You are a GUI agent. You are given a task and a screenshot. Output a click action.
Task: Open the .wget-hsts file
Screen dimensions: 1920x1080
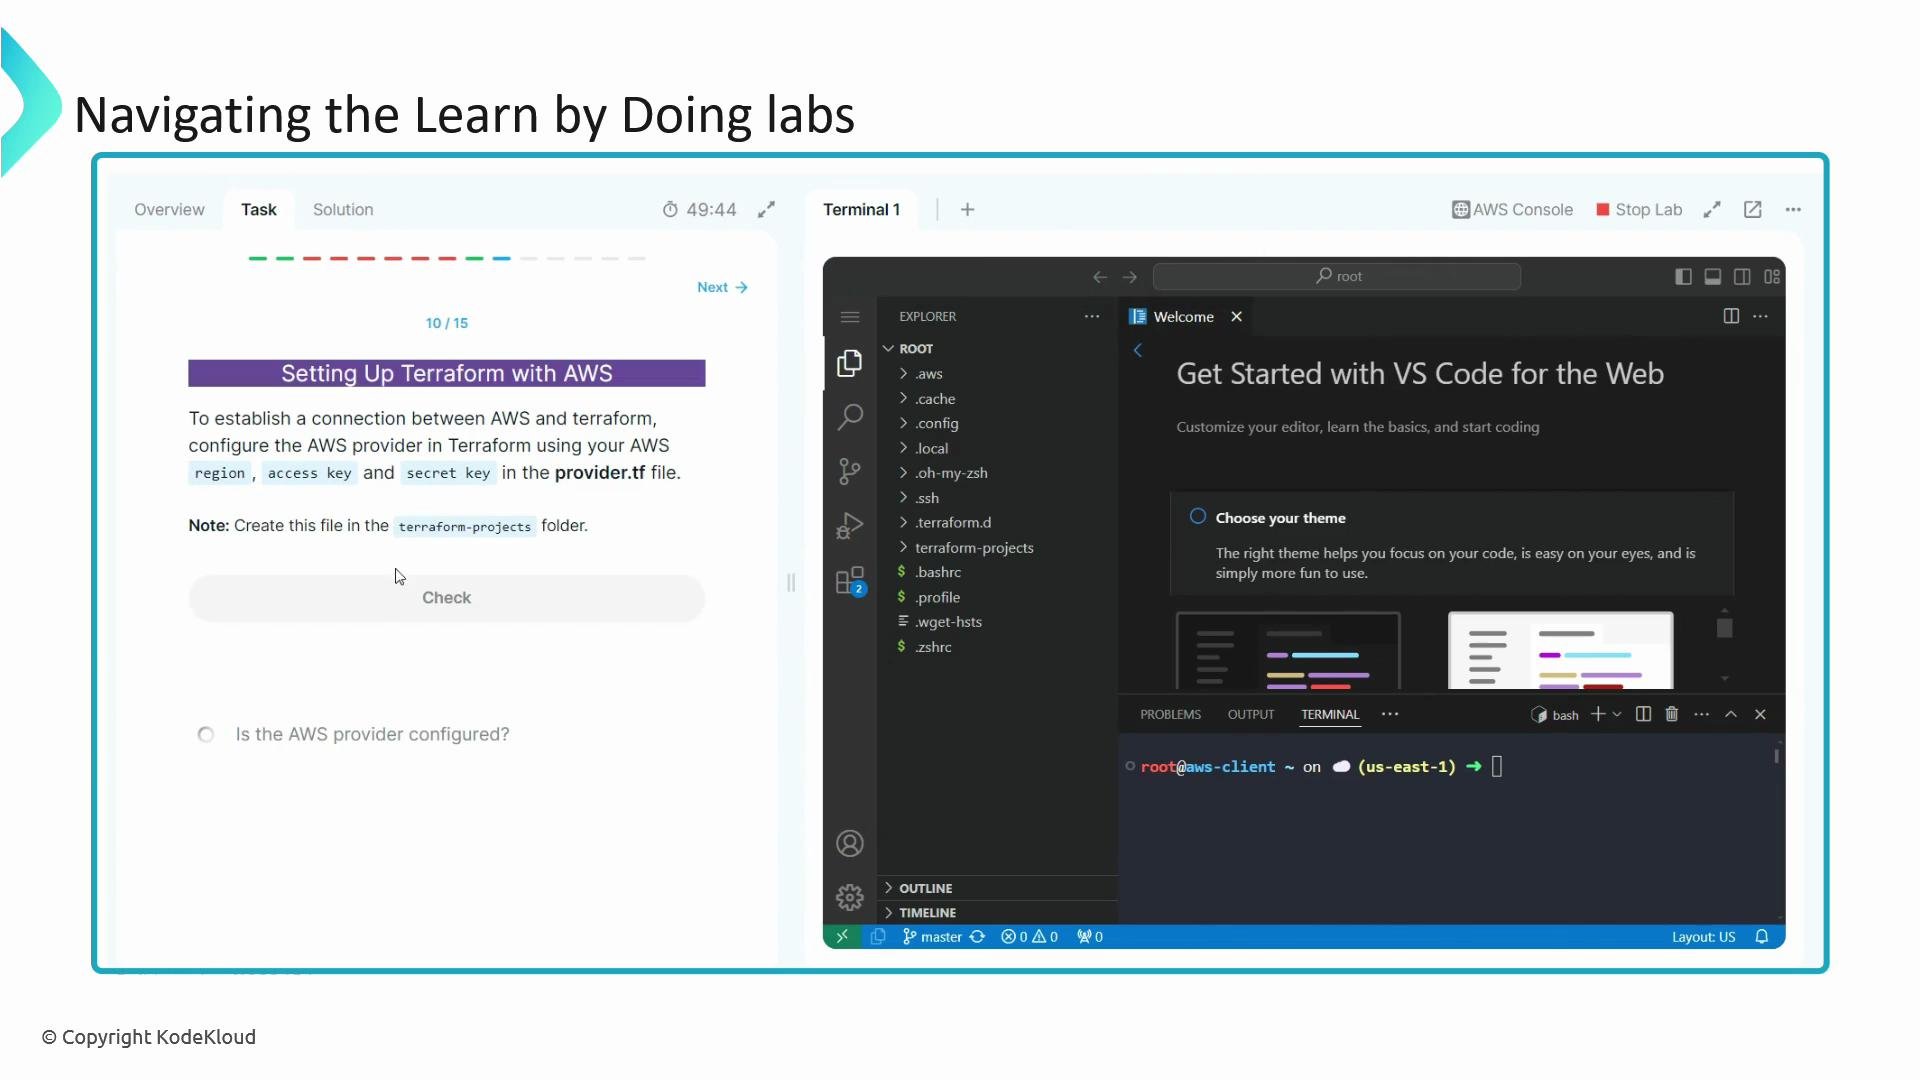948,622
